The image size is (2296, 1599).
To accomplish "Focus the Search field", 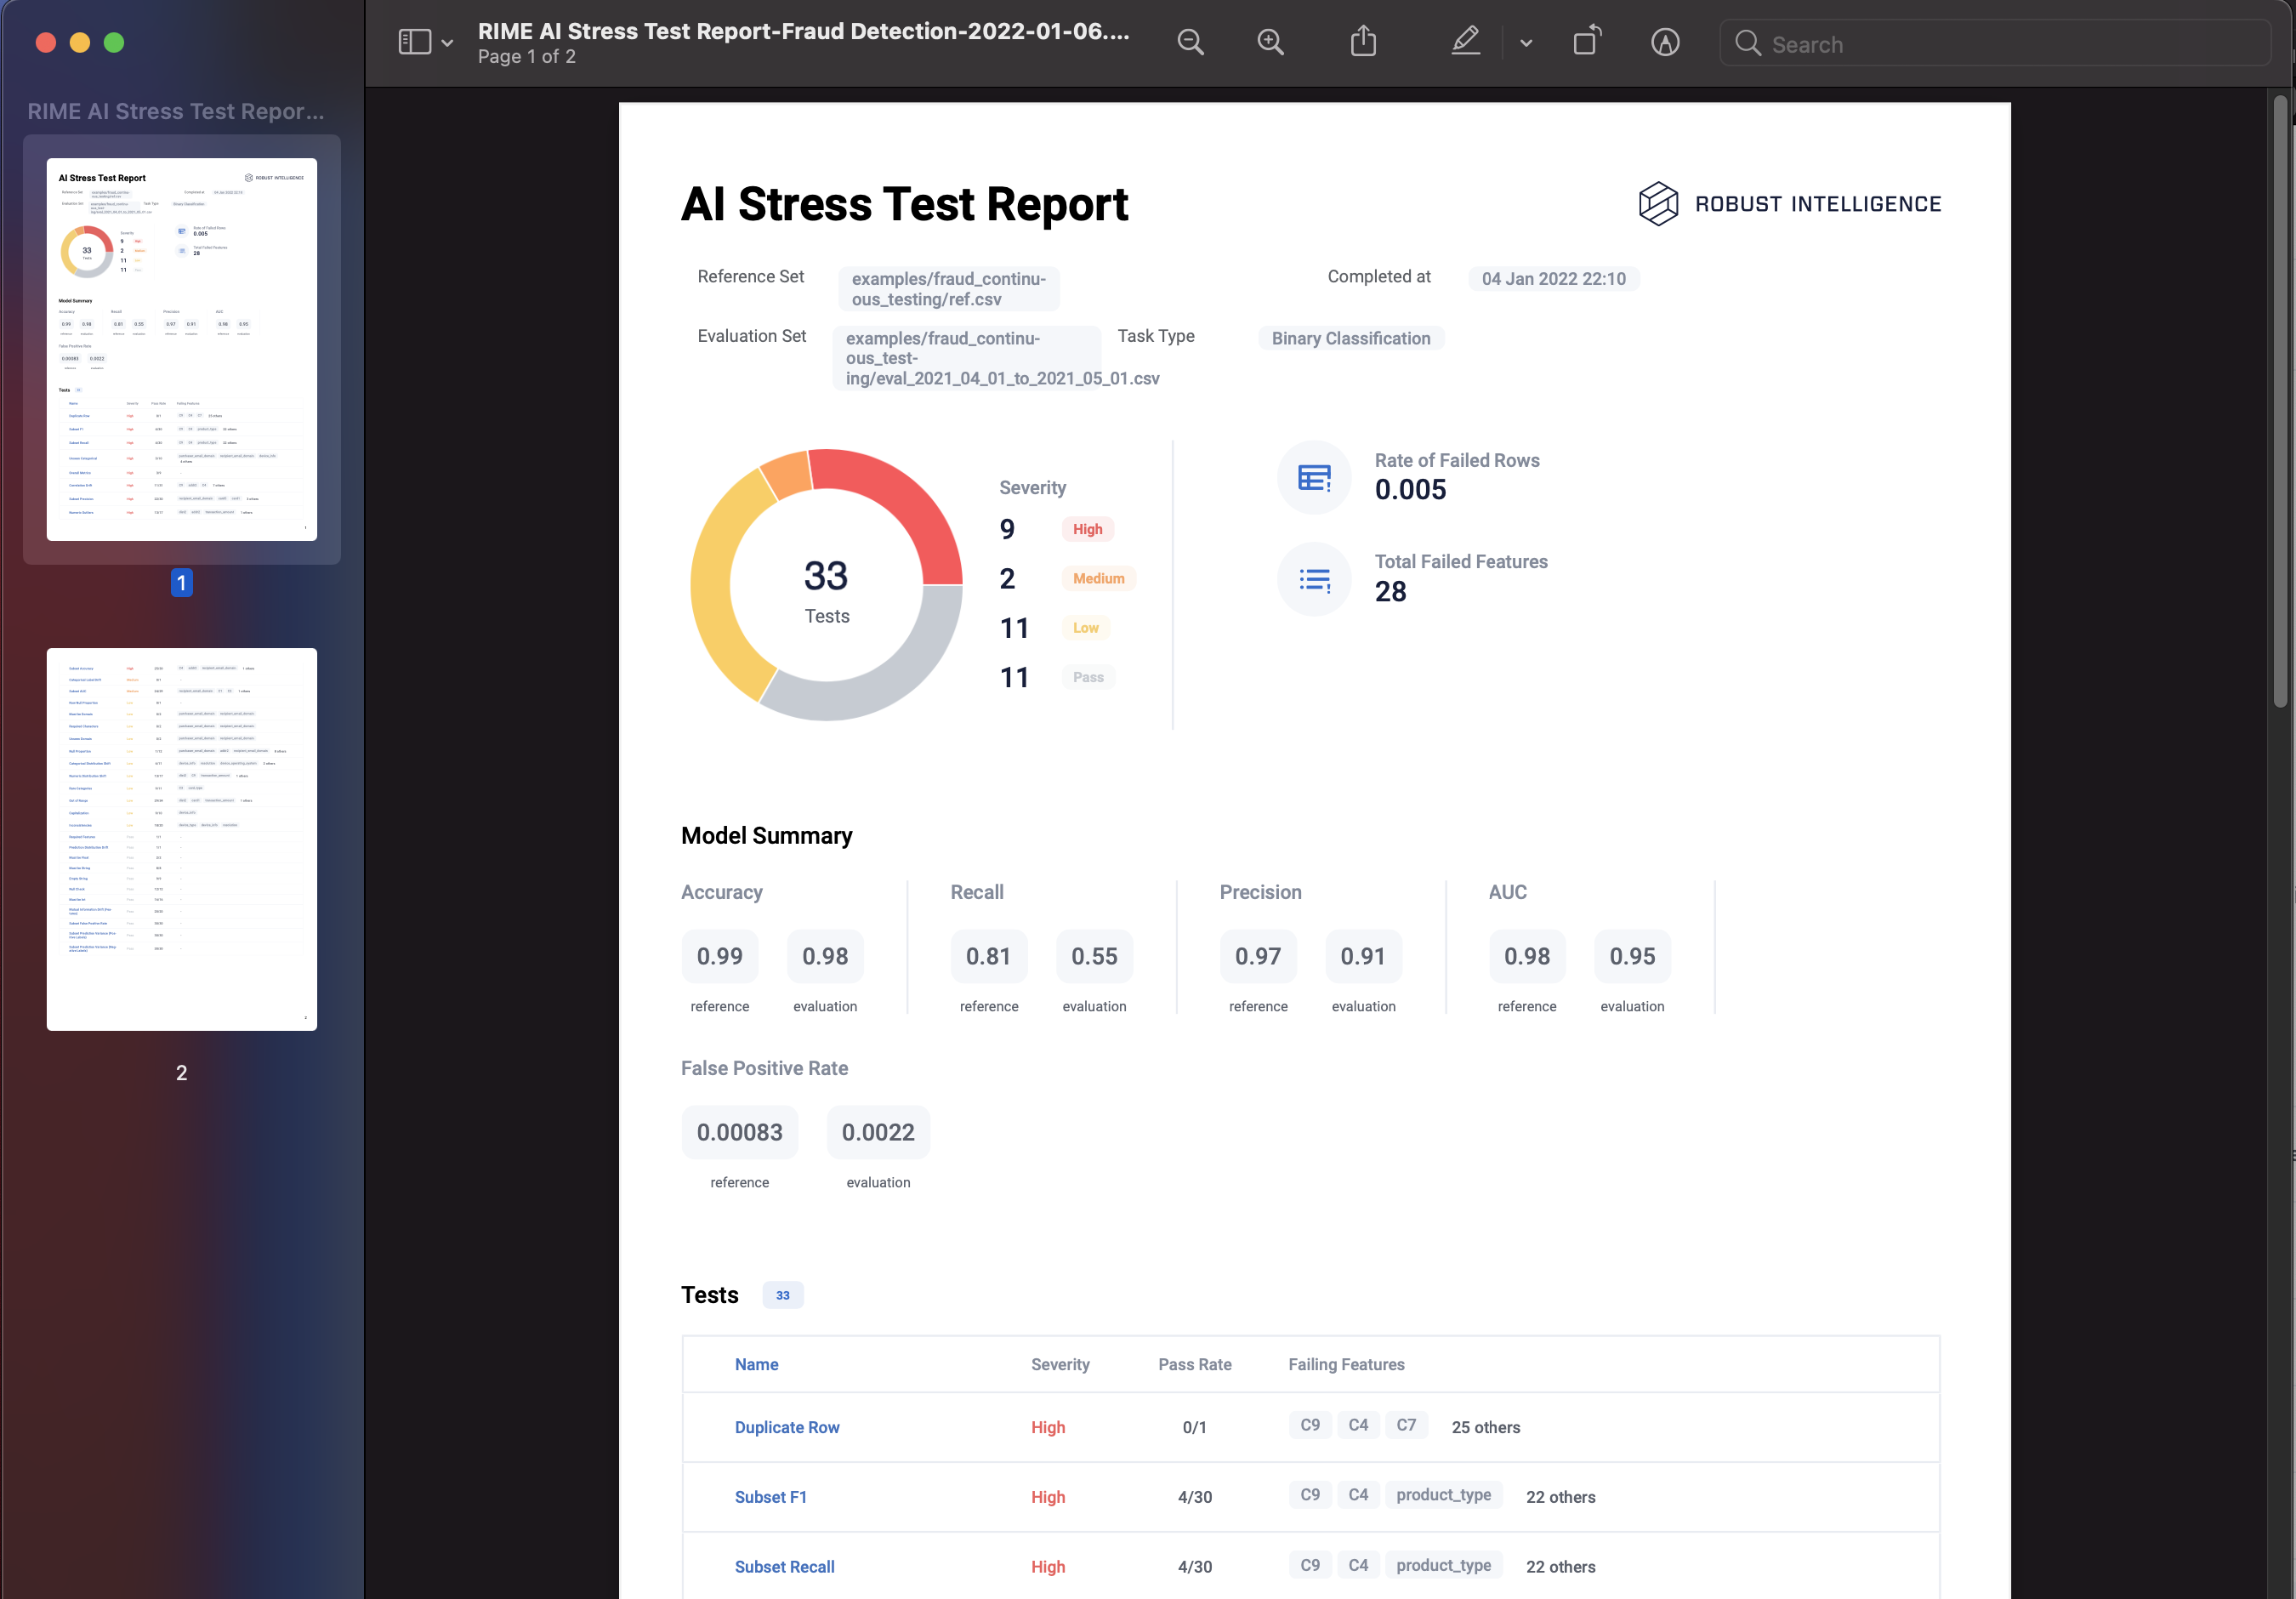I will pos(1994,43).
